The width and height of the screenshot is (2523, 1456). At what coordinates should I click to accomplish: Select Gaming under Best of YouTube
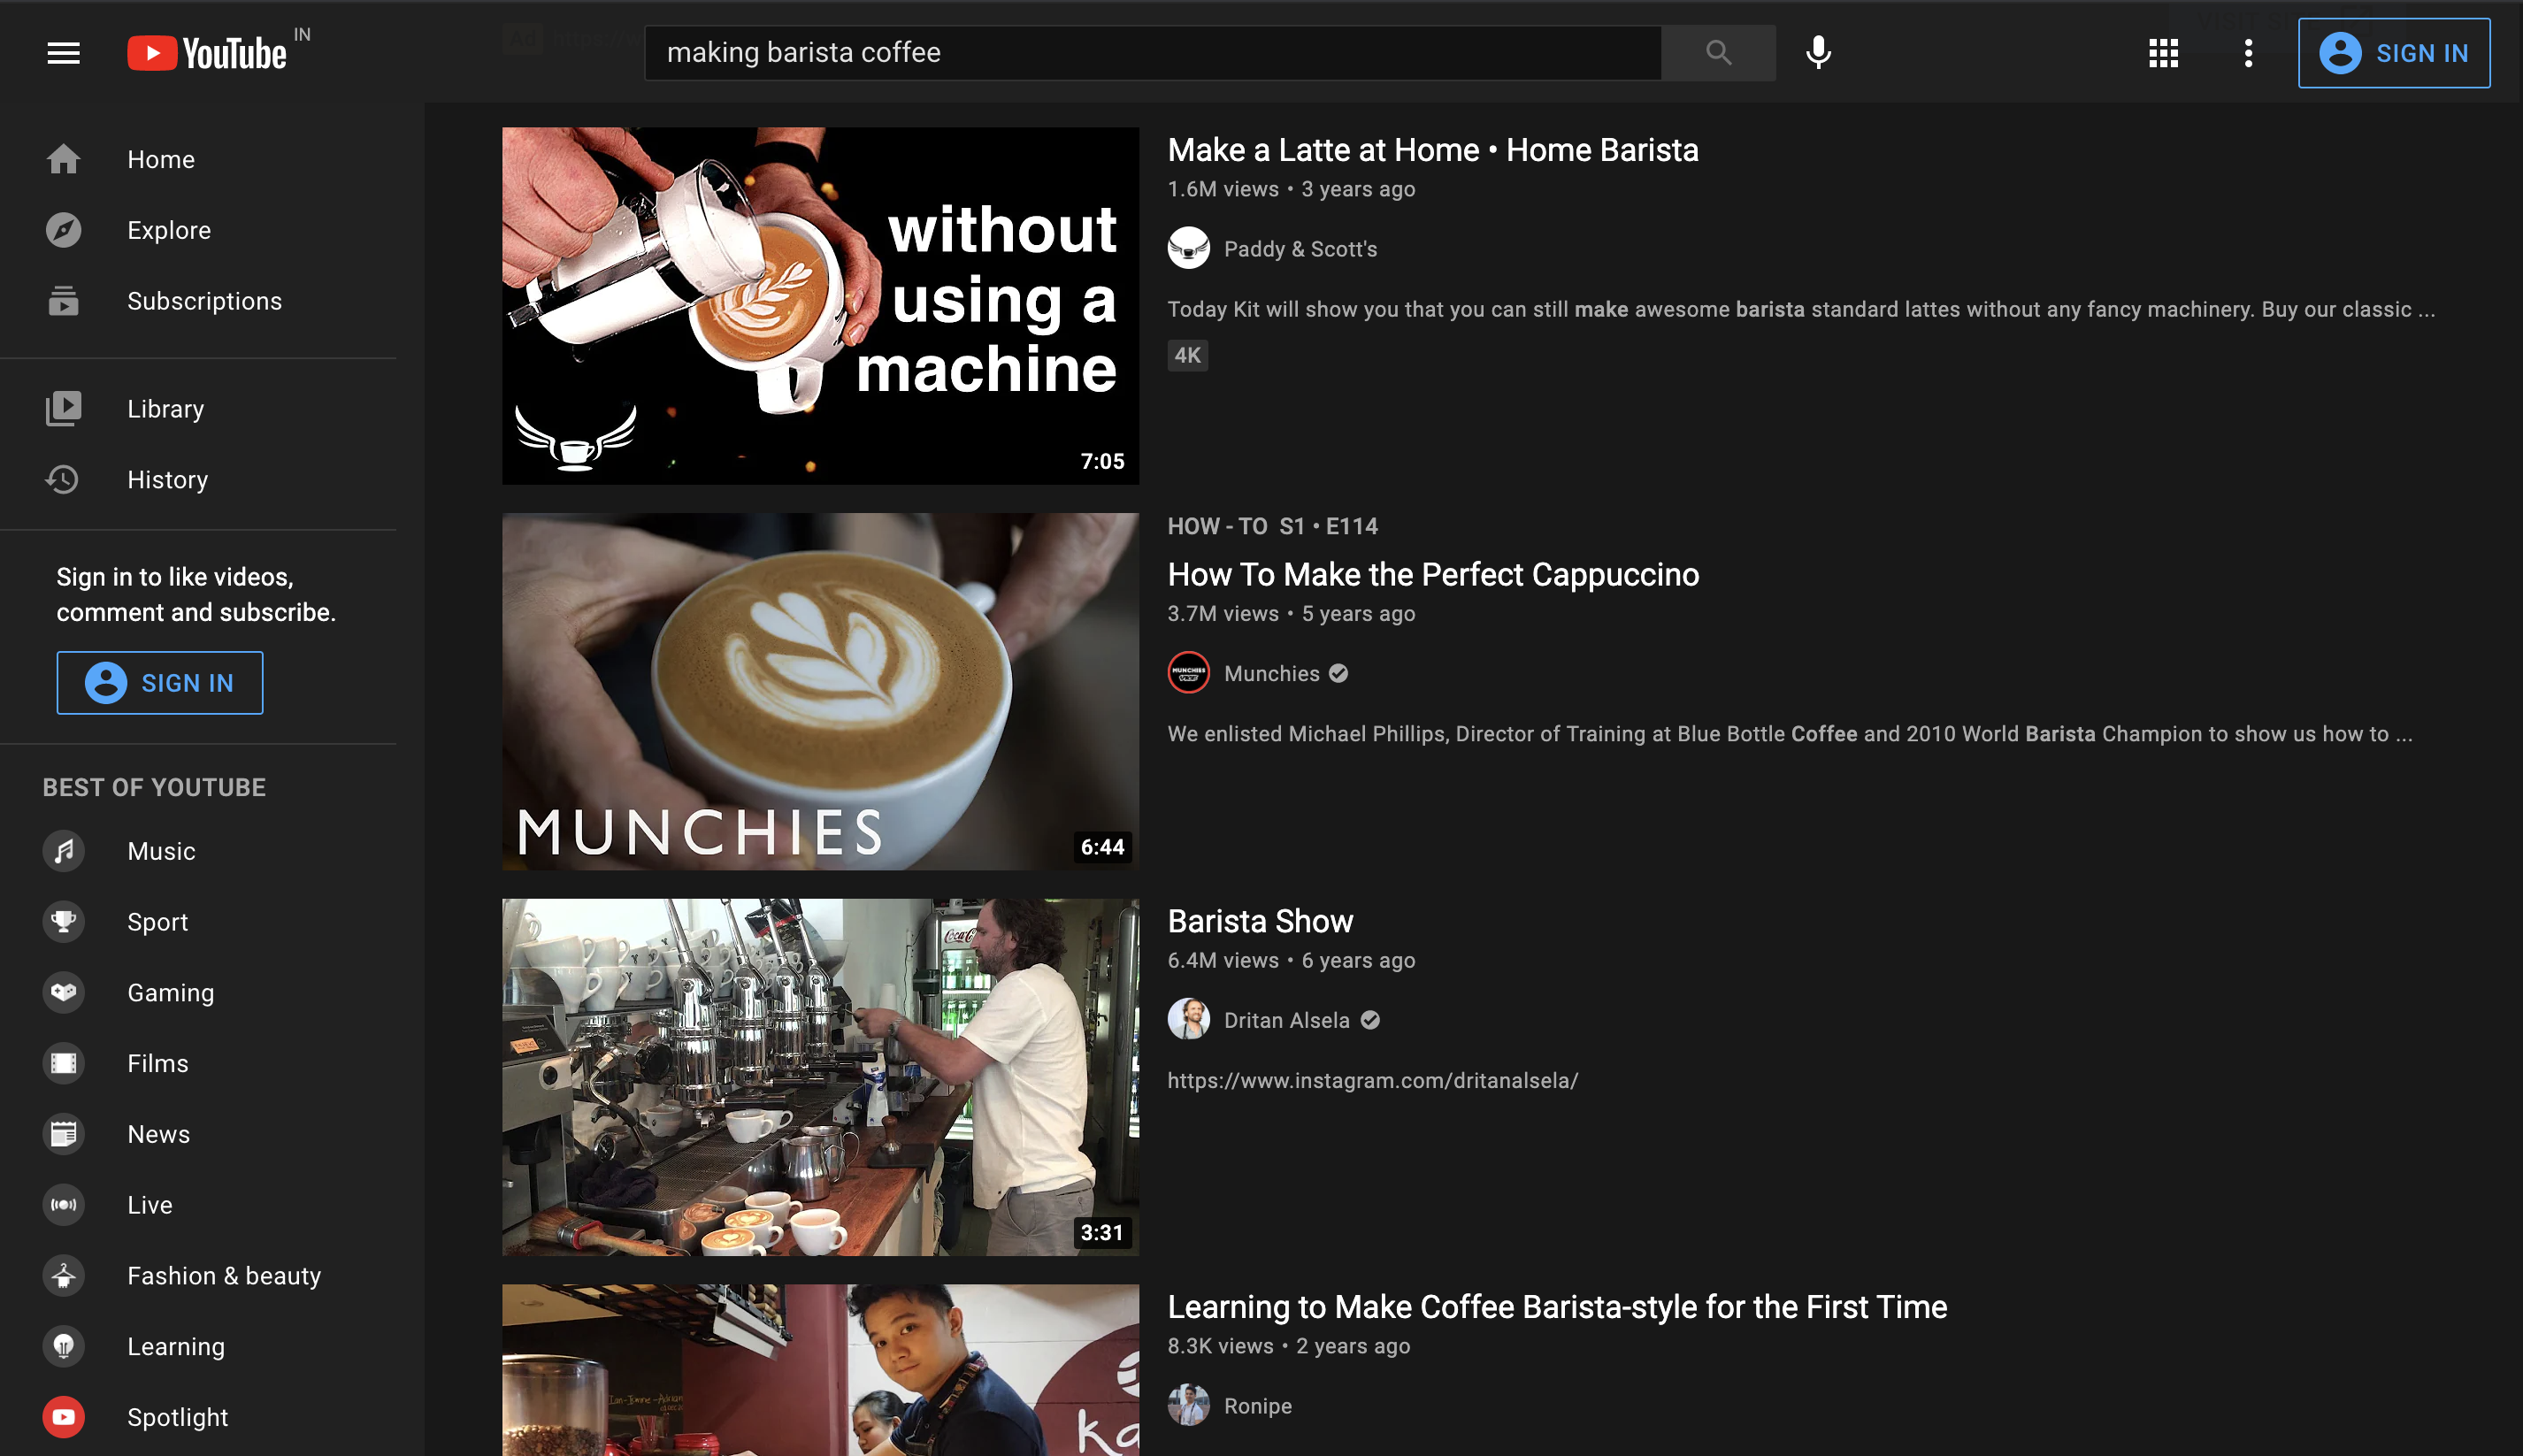170,993
